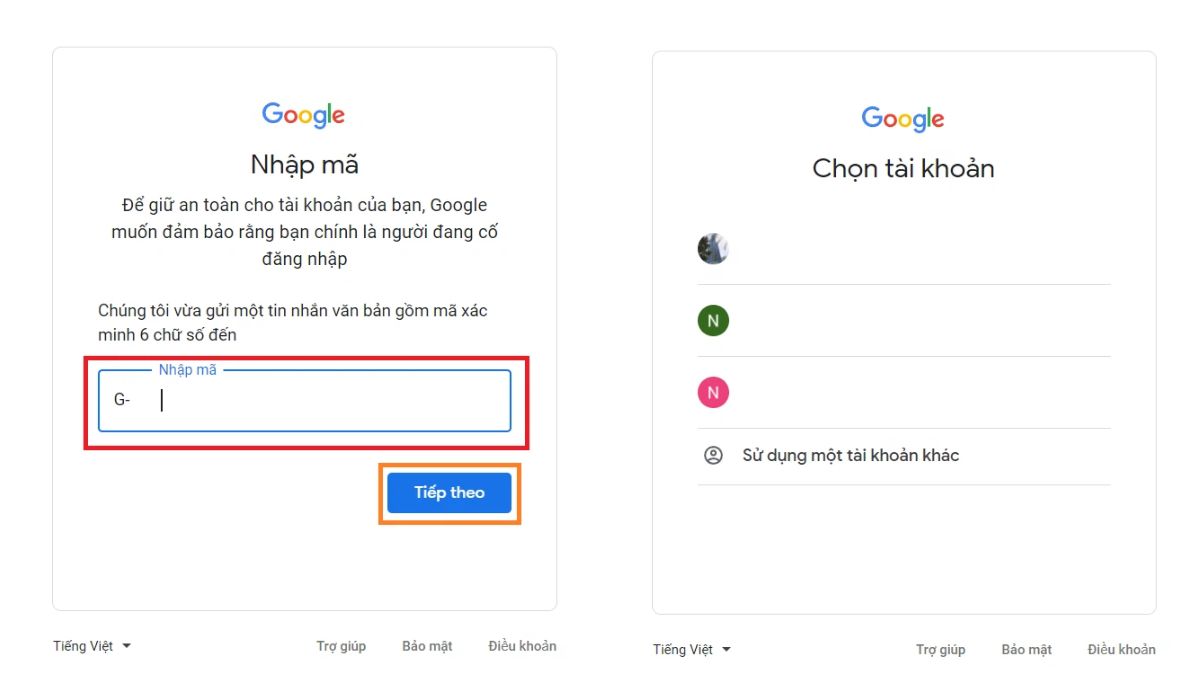Click the Google logo above Nhập mã heading

(303, 115)
